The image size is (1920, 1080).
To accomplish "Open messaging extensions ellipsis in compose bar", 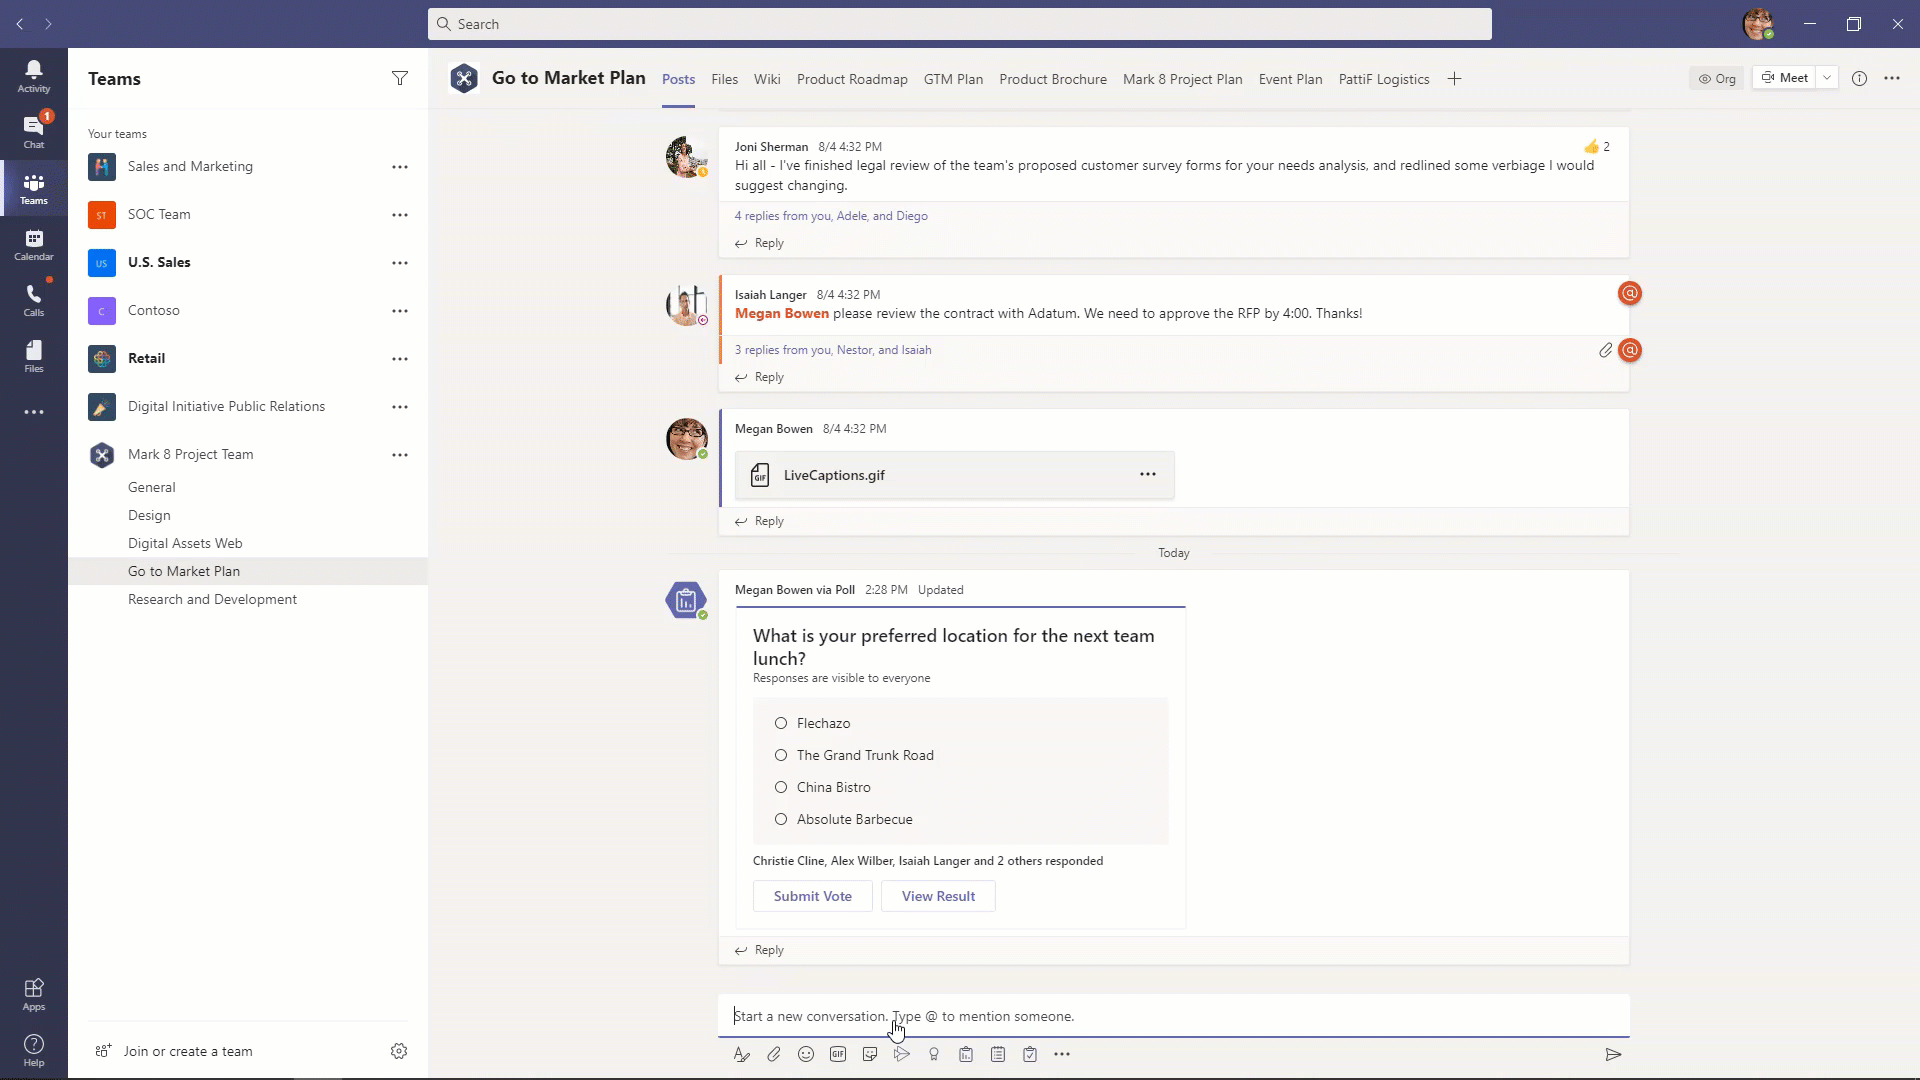I will 1062,1054.
